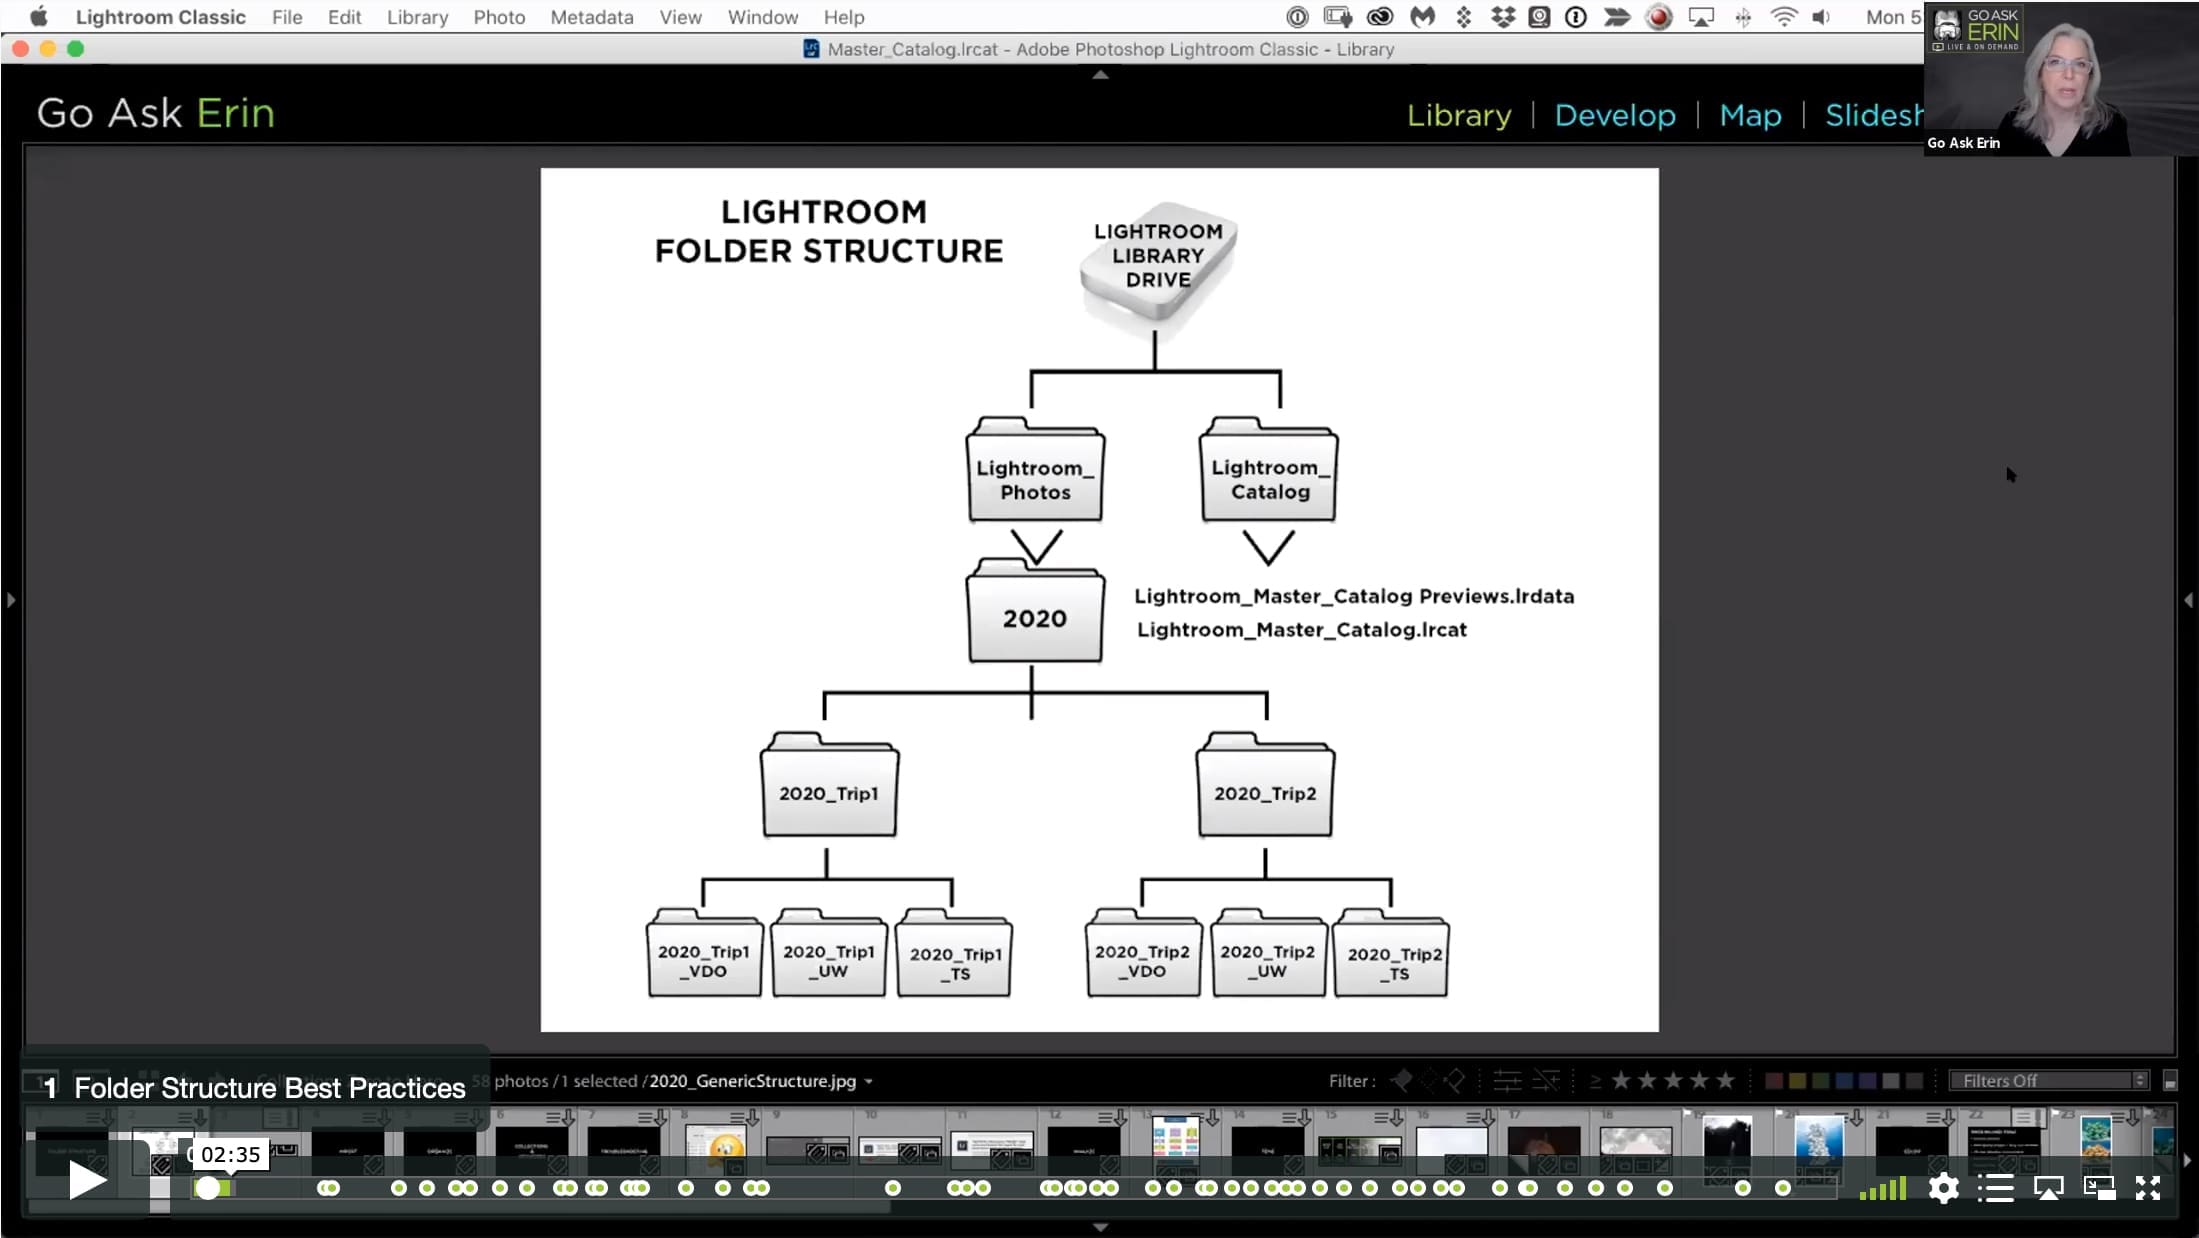
Task: Open the File menu
Action: point(287,17)
